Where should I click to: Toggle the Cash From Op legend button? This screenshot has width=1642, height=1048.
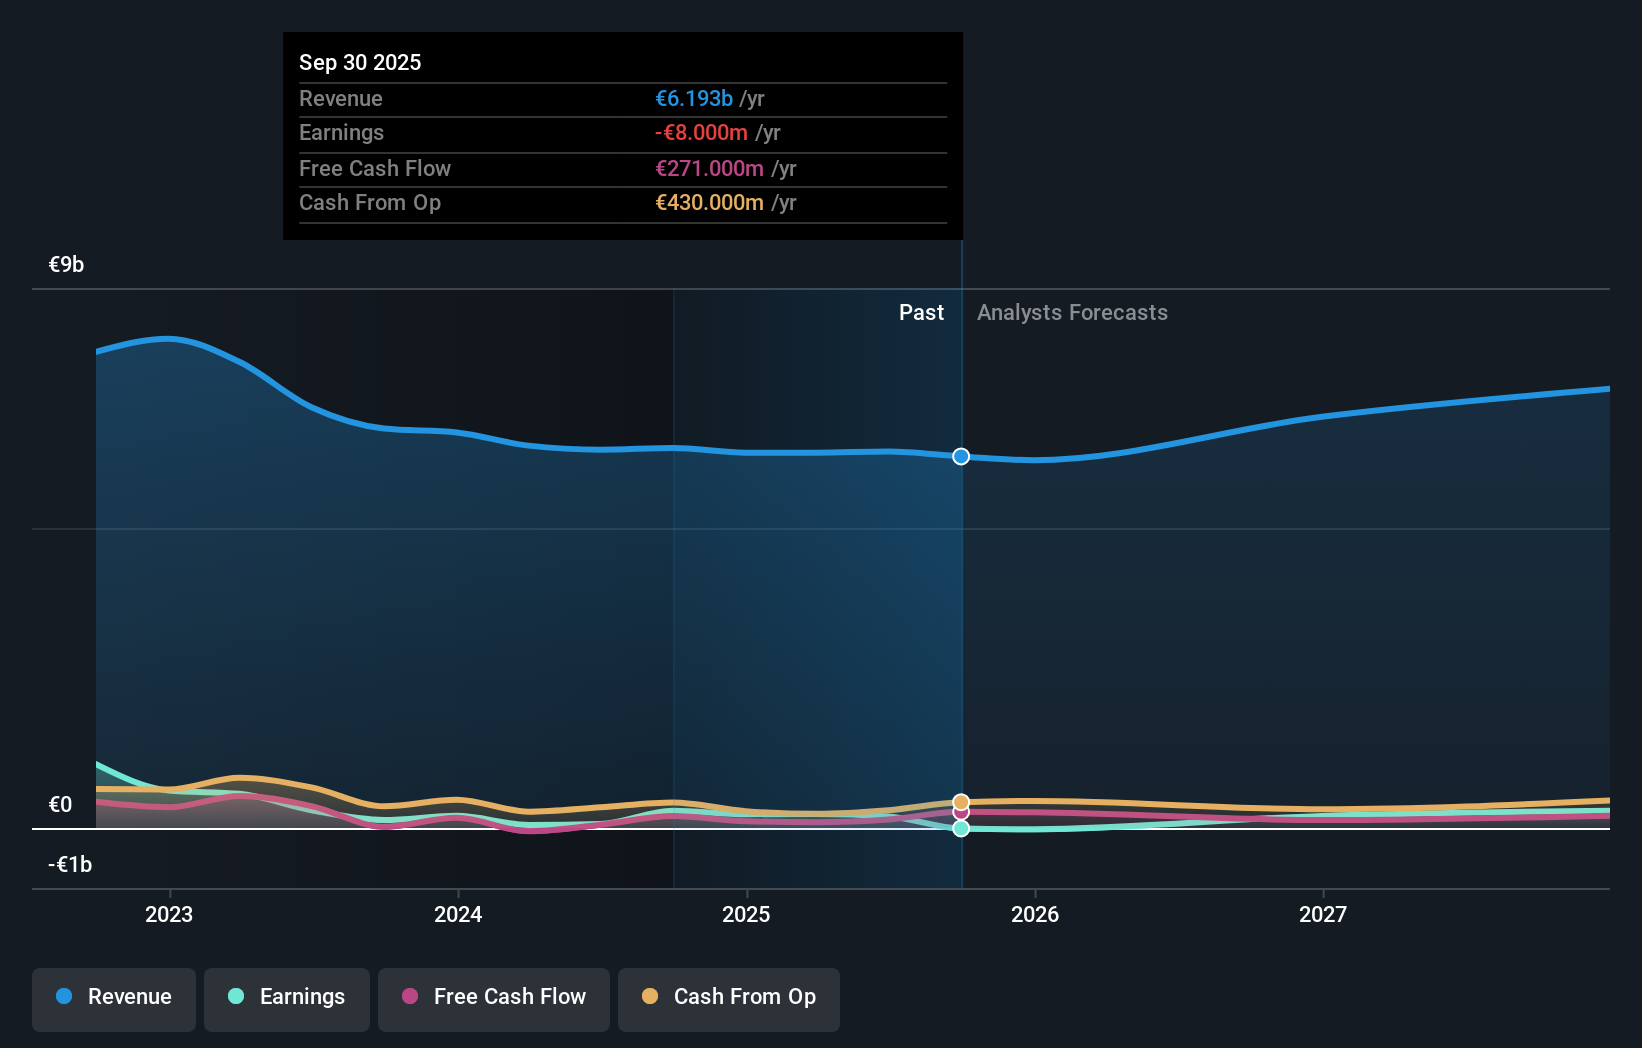[x=729, y=999]
